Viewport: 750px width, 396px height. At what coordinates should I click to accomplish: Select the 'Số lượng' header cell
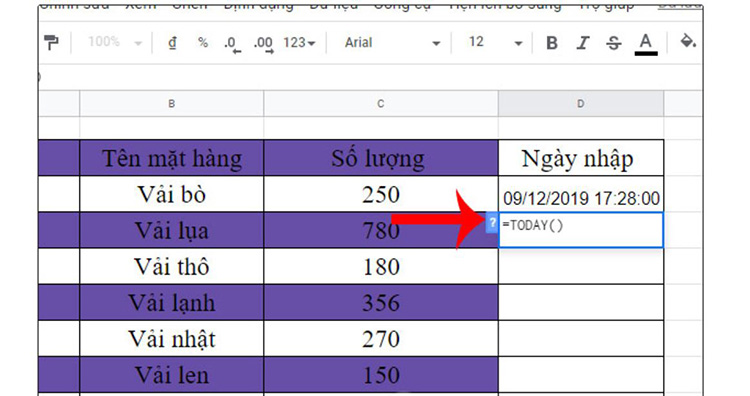381,158
